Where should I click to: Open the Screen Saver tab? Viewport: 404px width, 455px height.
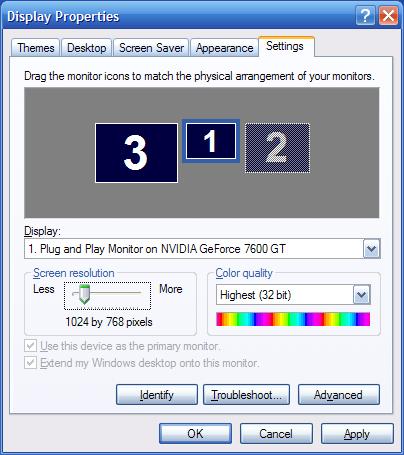pos(151,48)
